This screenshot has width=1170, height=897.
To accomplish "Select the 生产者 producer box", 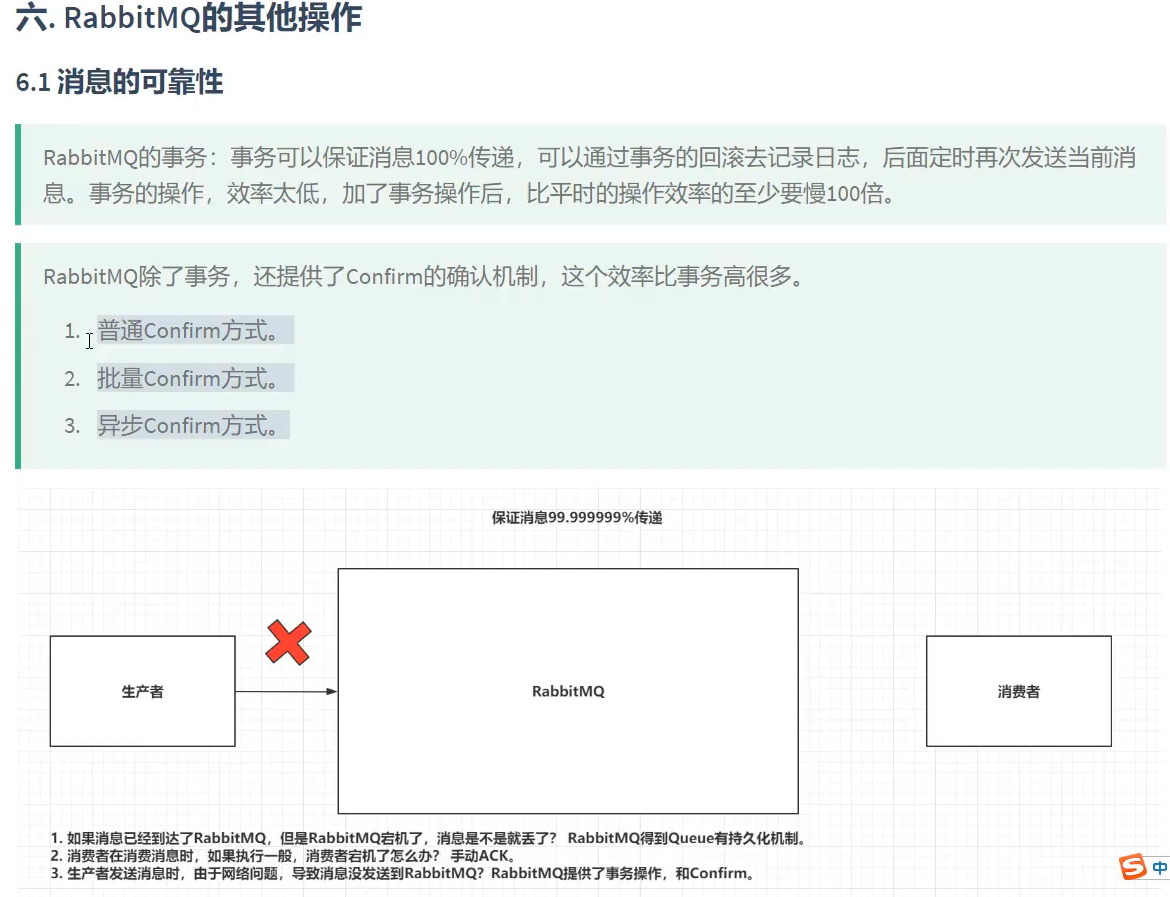I will [142, 691].
